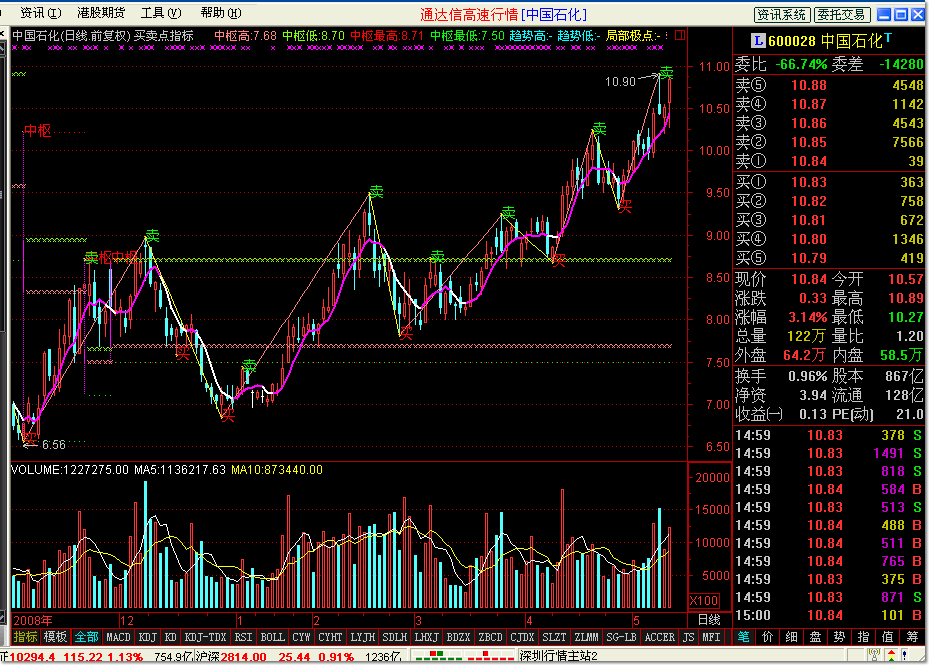Switch to the SLZT indicator
932x667 pixels.
tap(555, 637)
